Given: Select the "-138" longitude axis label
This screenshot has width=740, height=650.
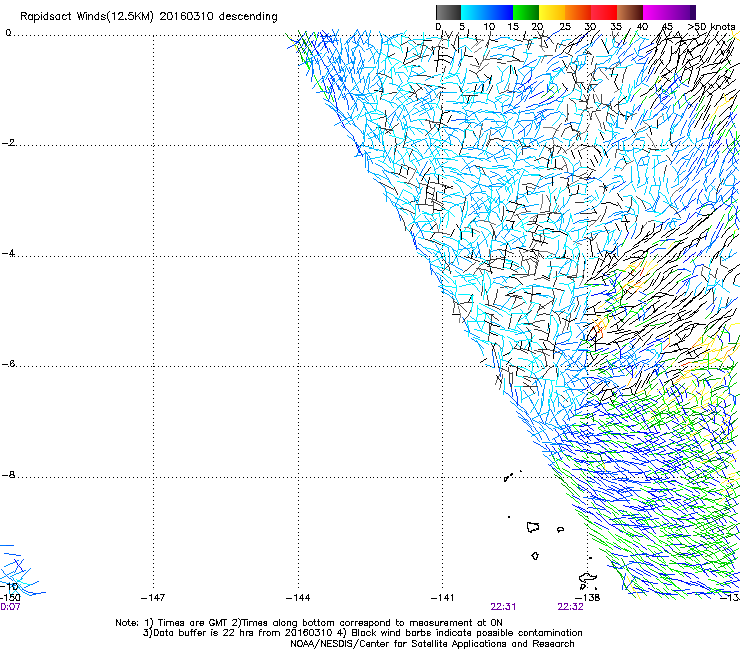Looking at the screenshot, I should click(x=588, y=598).
